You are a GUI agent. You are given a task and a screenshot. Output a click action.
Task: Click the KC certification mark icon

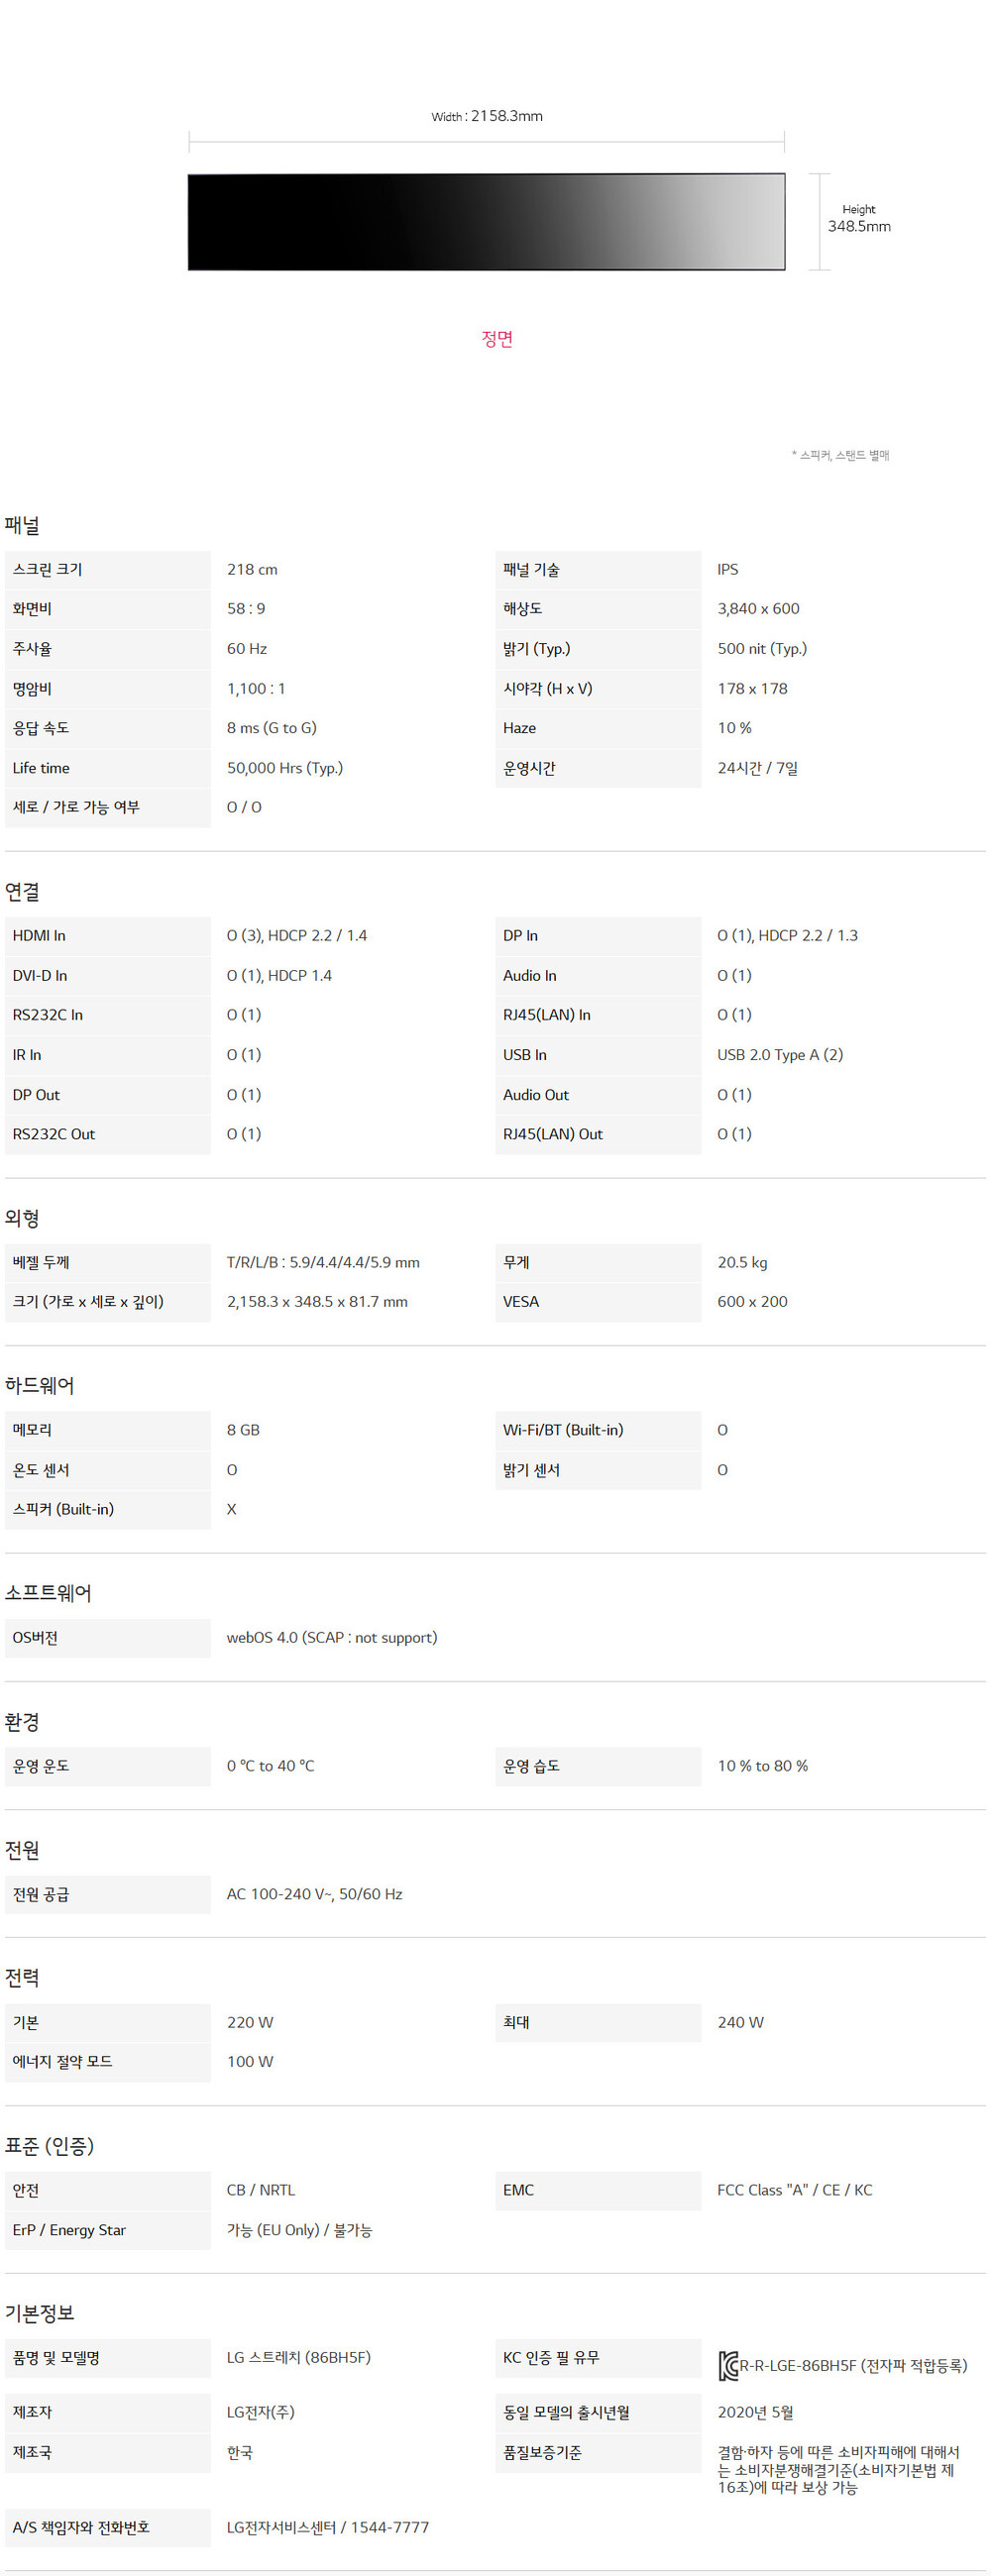tap(727, 2365)
